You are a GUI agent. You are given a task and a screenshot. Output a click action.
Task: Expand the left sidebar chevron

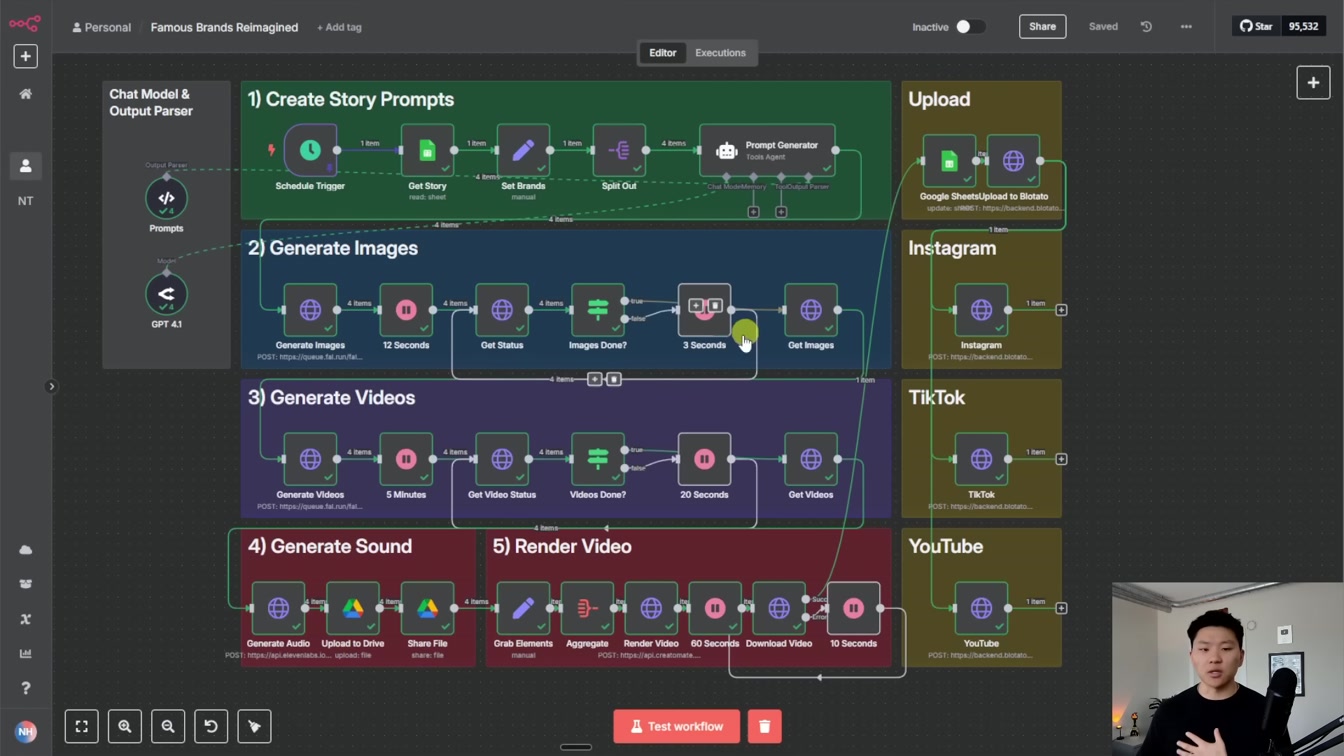pyautogui.click(x=51, y=386)
